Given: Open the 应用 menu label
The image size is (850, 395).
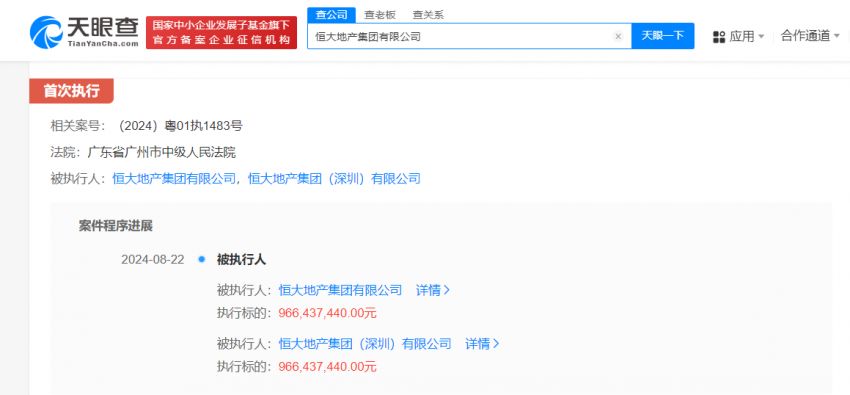Looking at the screenshot, I should coord(742,37).
